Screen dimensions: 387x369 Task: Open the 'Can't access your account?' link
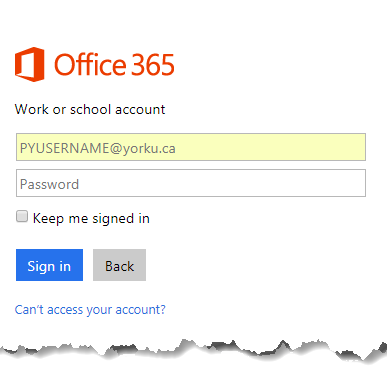point(90,310)
